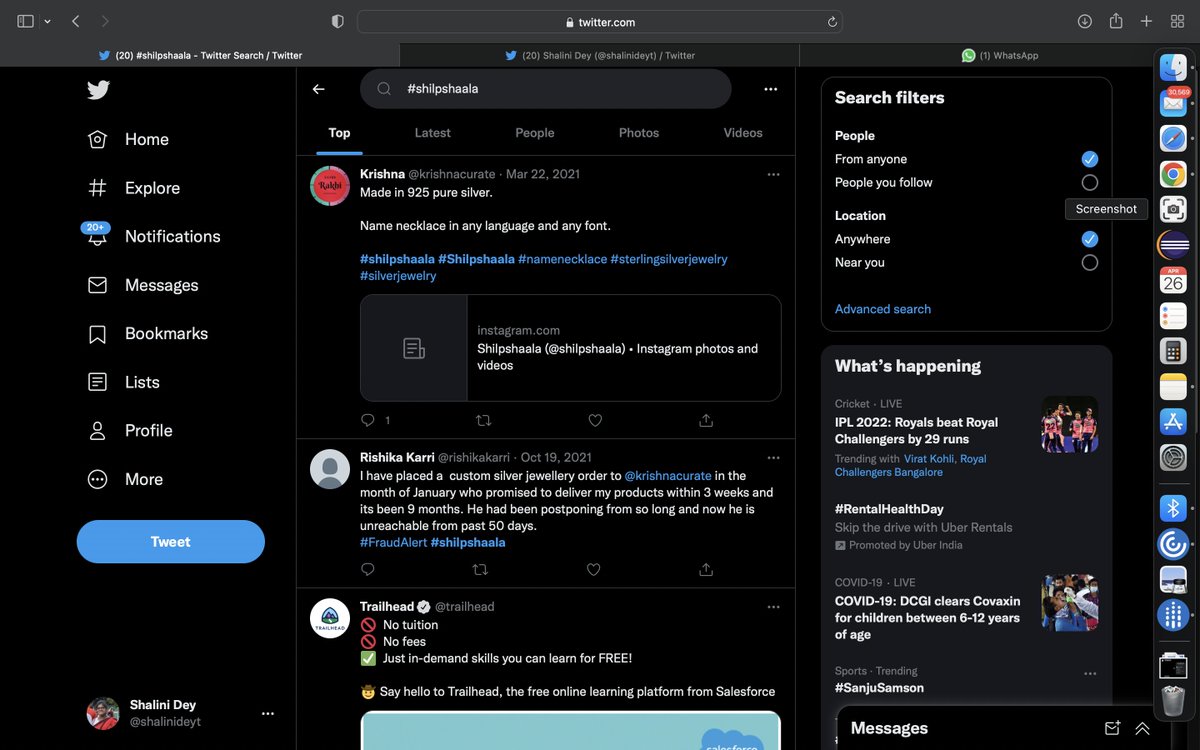Open more options on Krishna's tweet

click(x=773, y=174)
